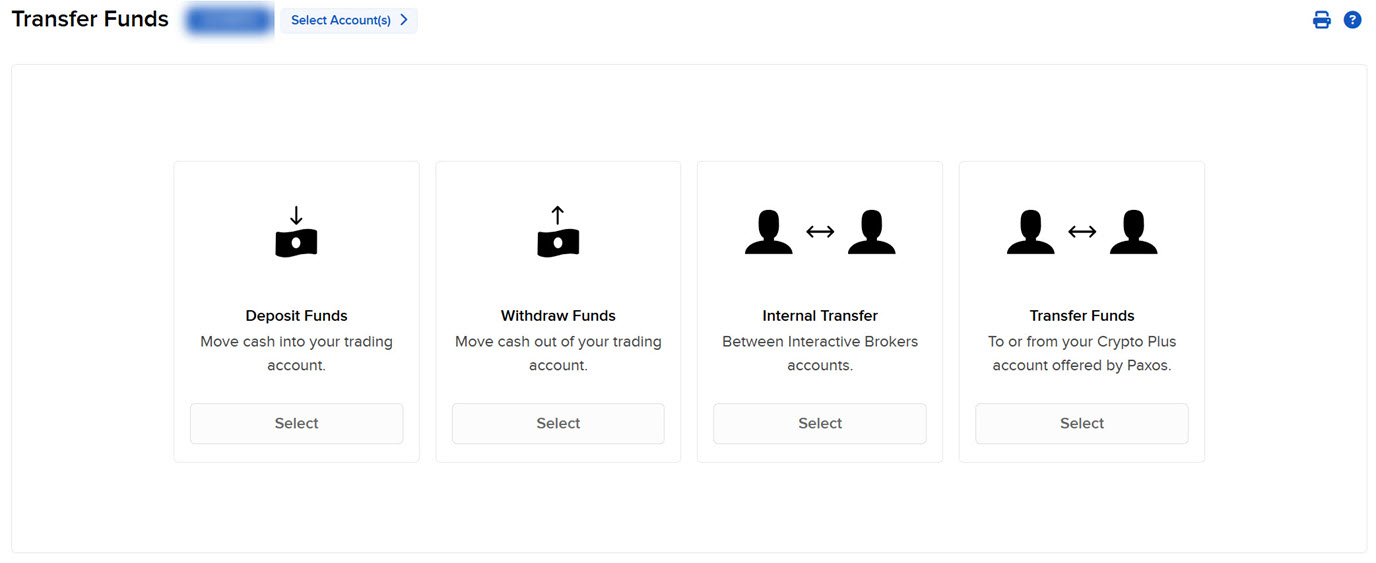Click the Deposit Funds cash icon
The width and height of the screenshot is (1376, 563).
point(296,233)
